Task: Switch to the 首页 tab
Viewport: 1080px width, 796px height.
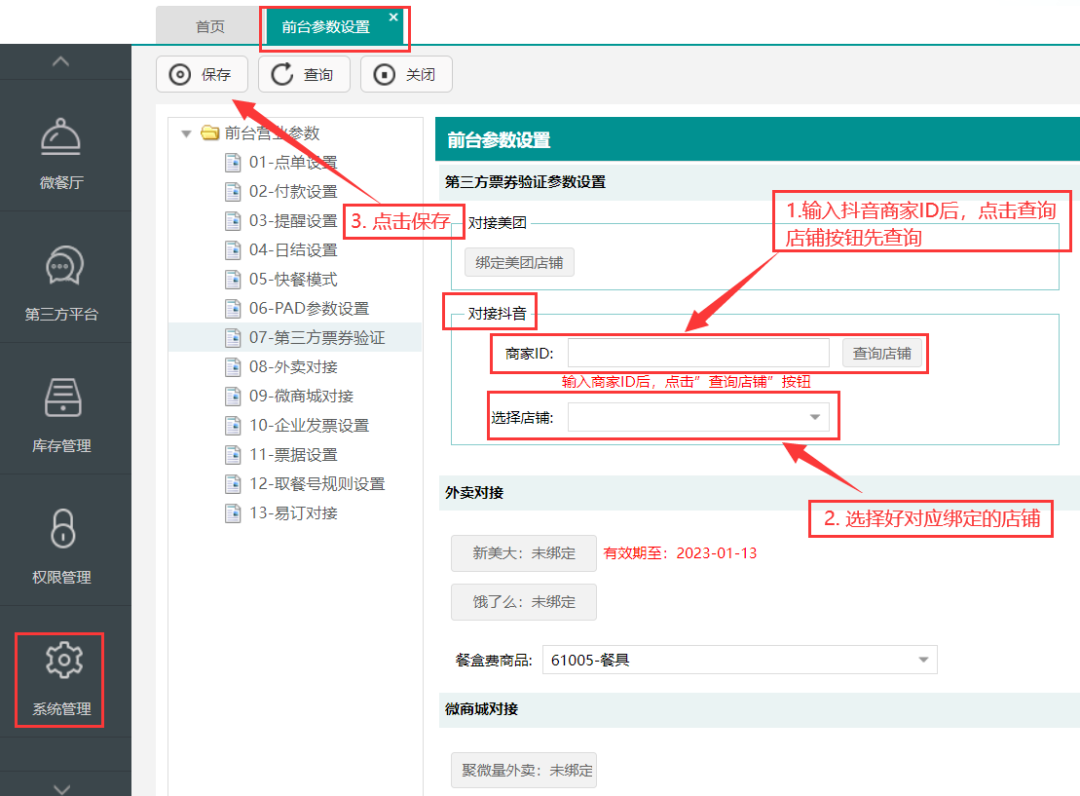Action: click(210, 27)
